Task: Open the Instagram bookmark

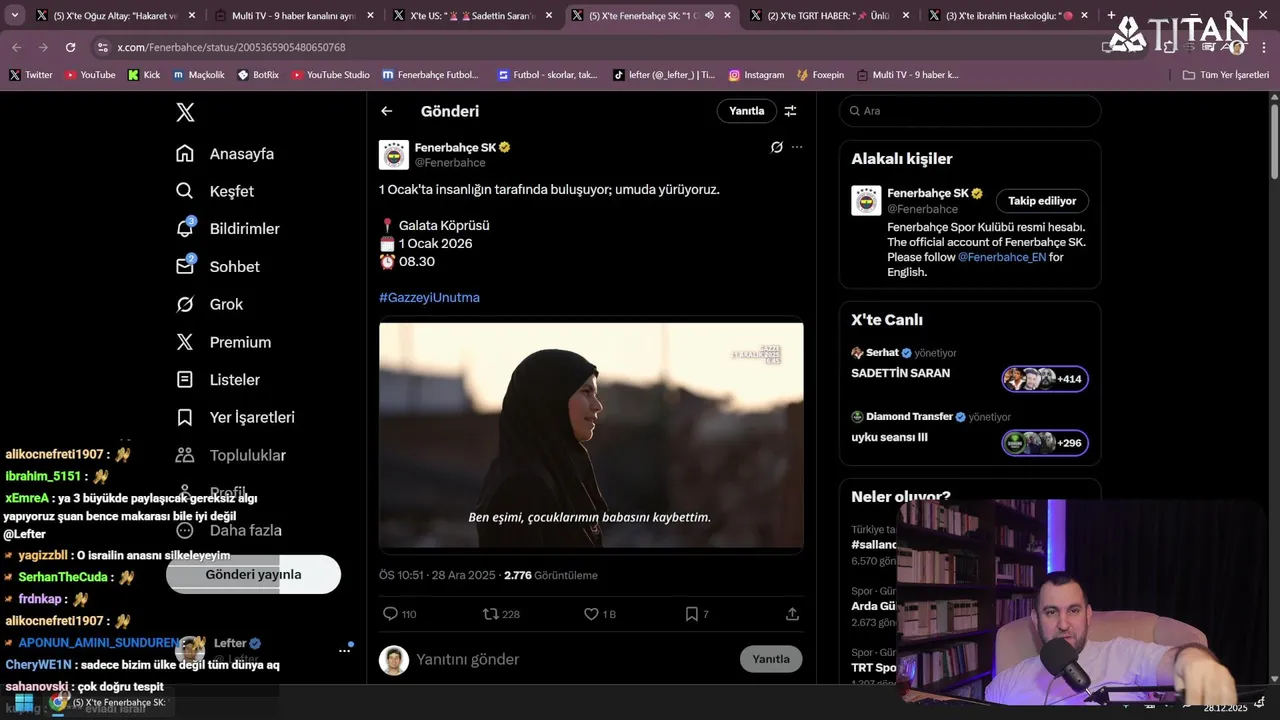Action: (756, 75)
